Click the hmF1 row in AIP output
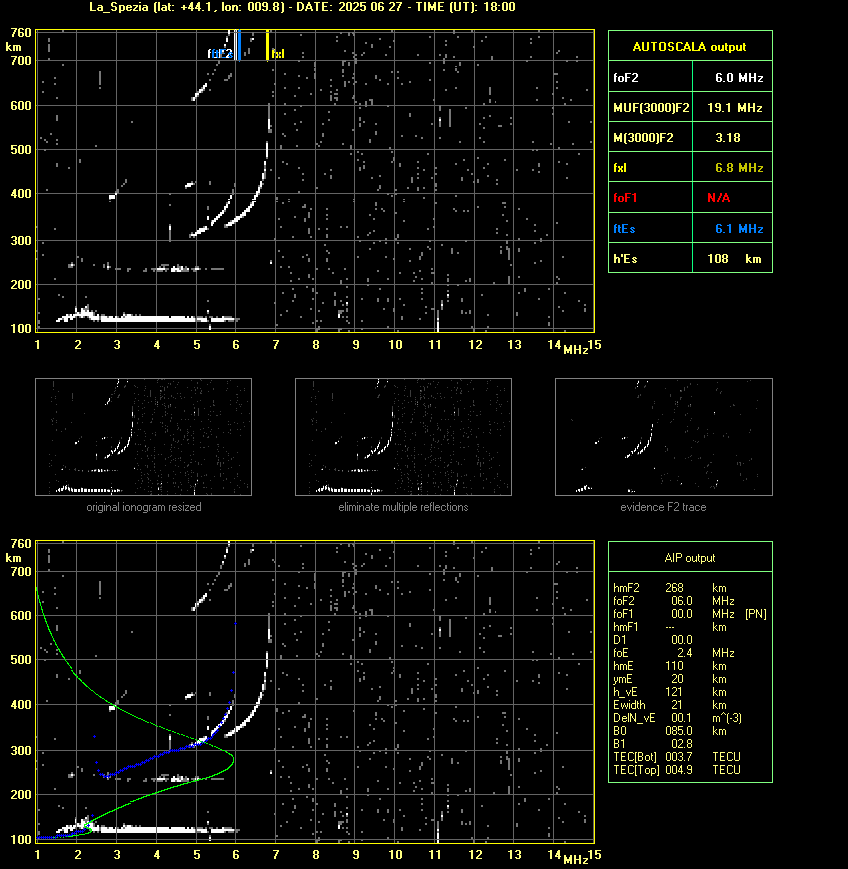 tap(670, 627)
